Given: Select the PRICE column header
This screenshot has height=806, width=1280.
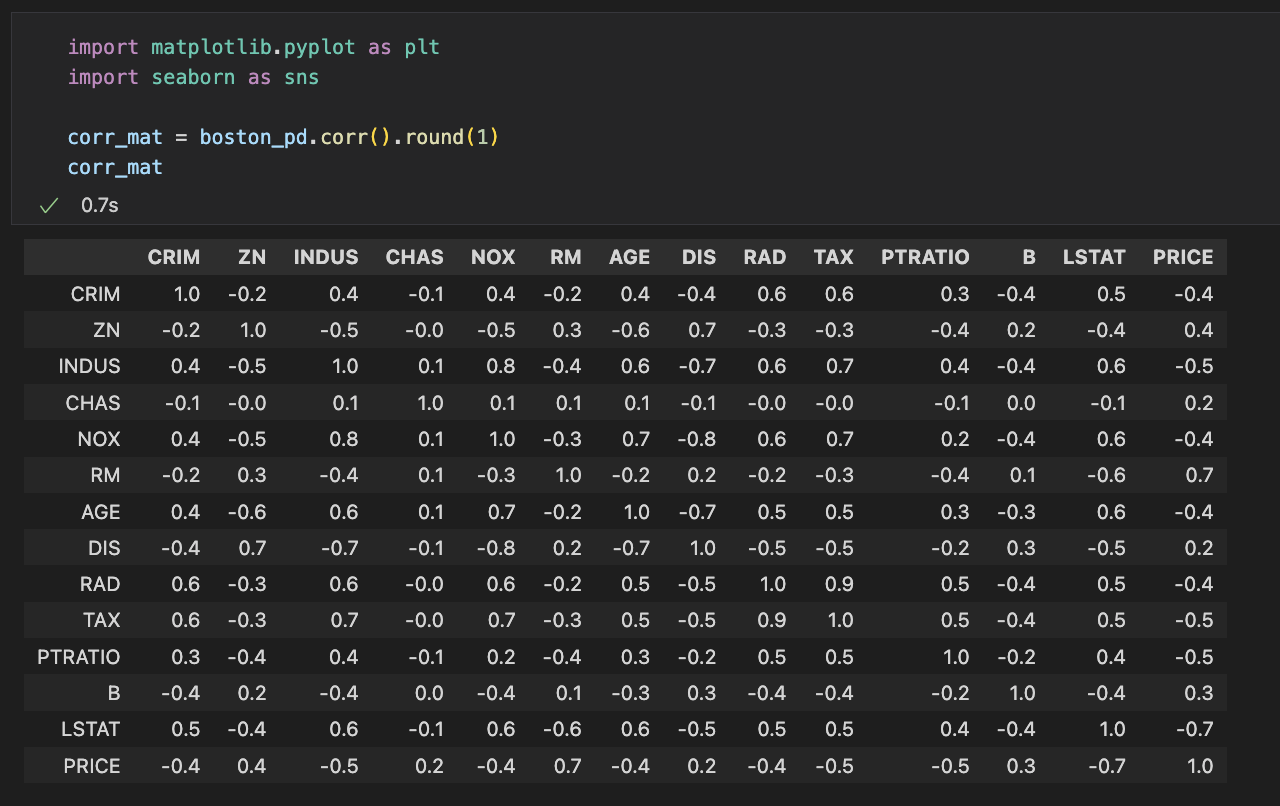Looking at the screenshot, I should (x=1183, y=257).
